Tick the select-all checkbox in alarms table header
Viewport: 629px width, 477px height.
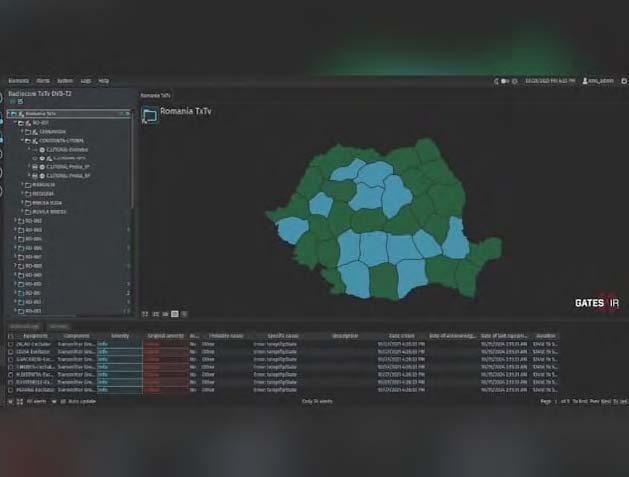pos(11,336)
